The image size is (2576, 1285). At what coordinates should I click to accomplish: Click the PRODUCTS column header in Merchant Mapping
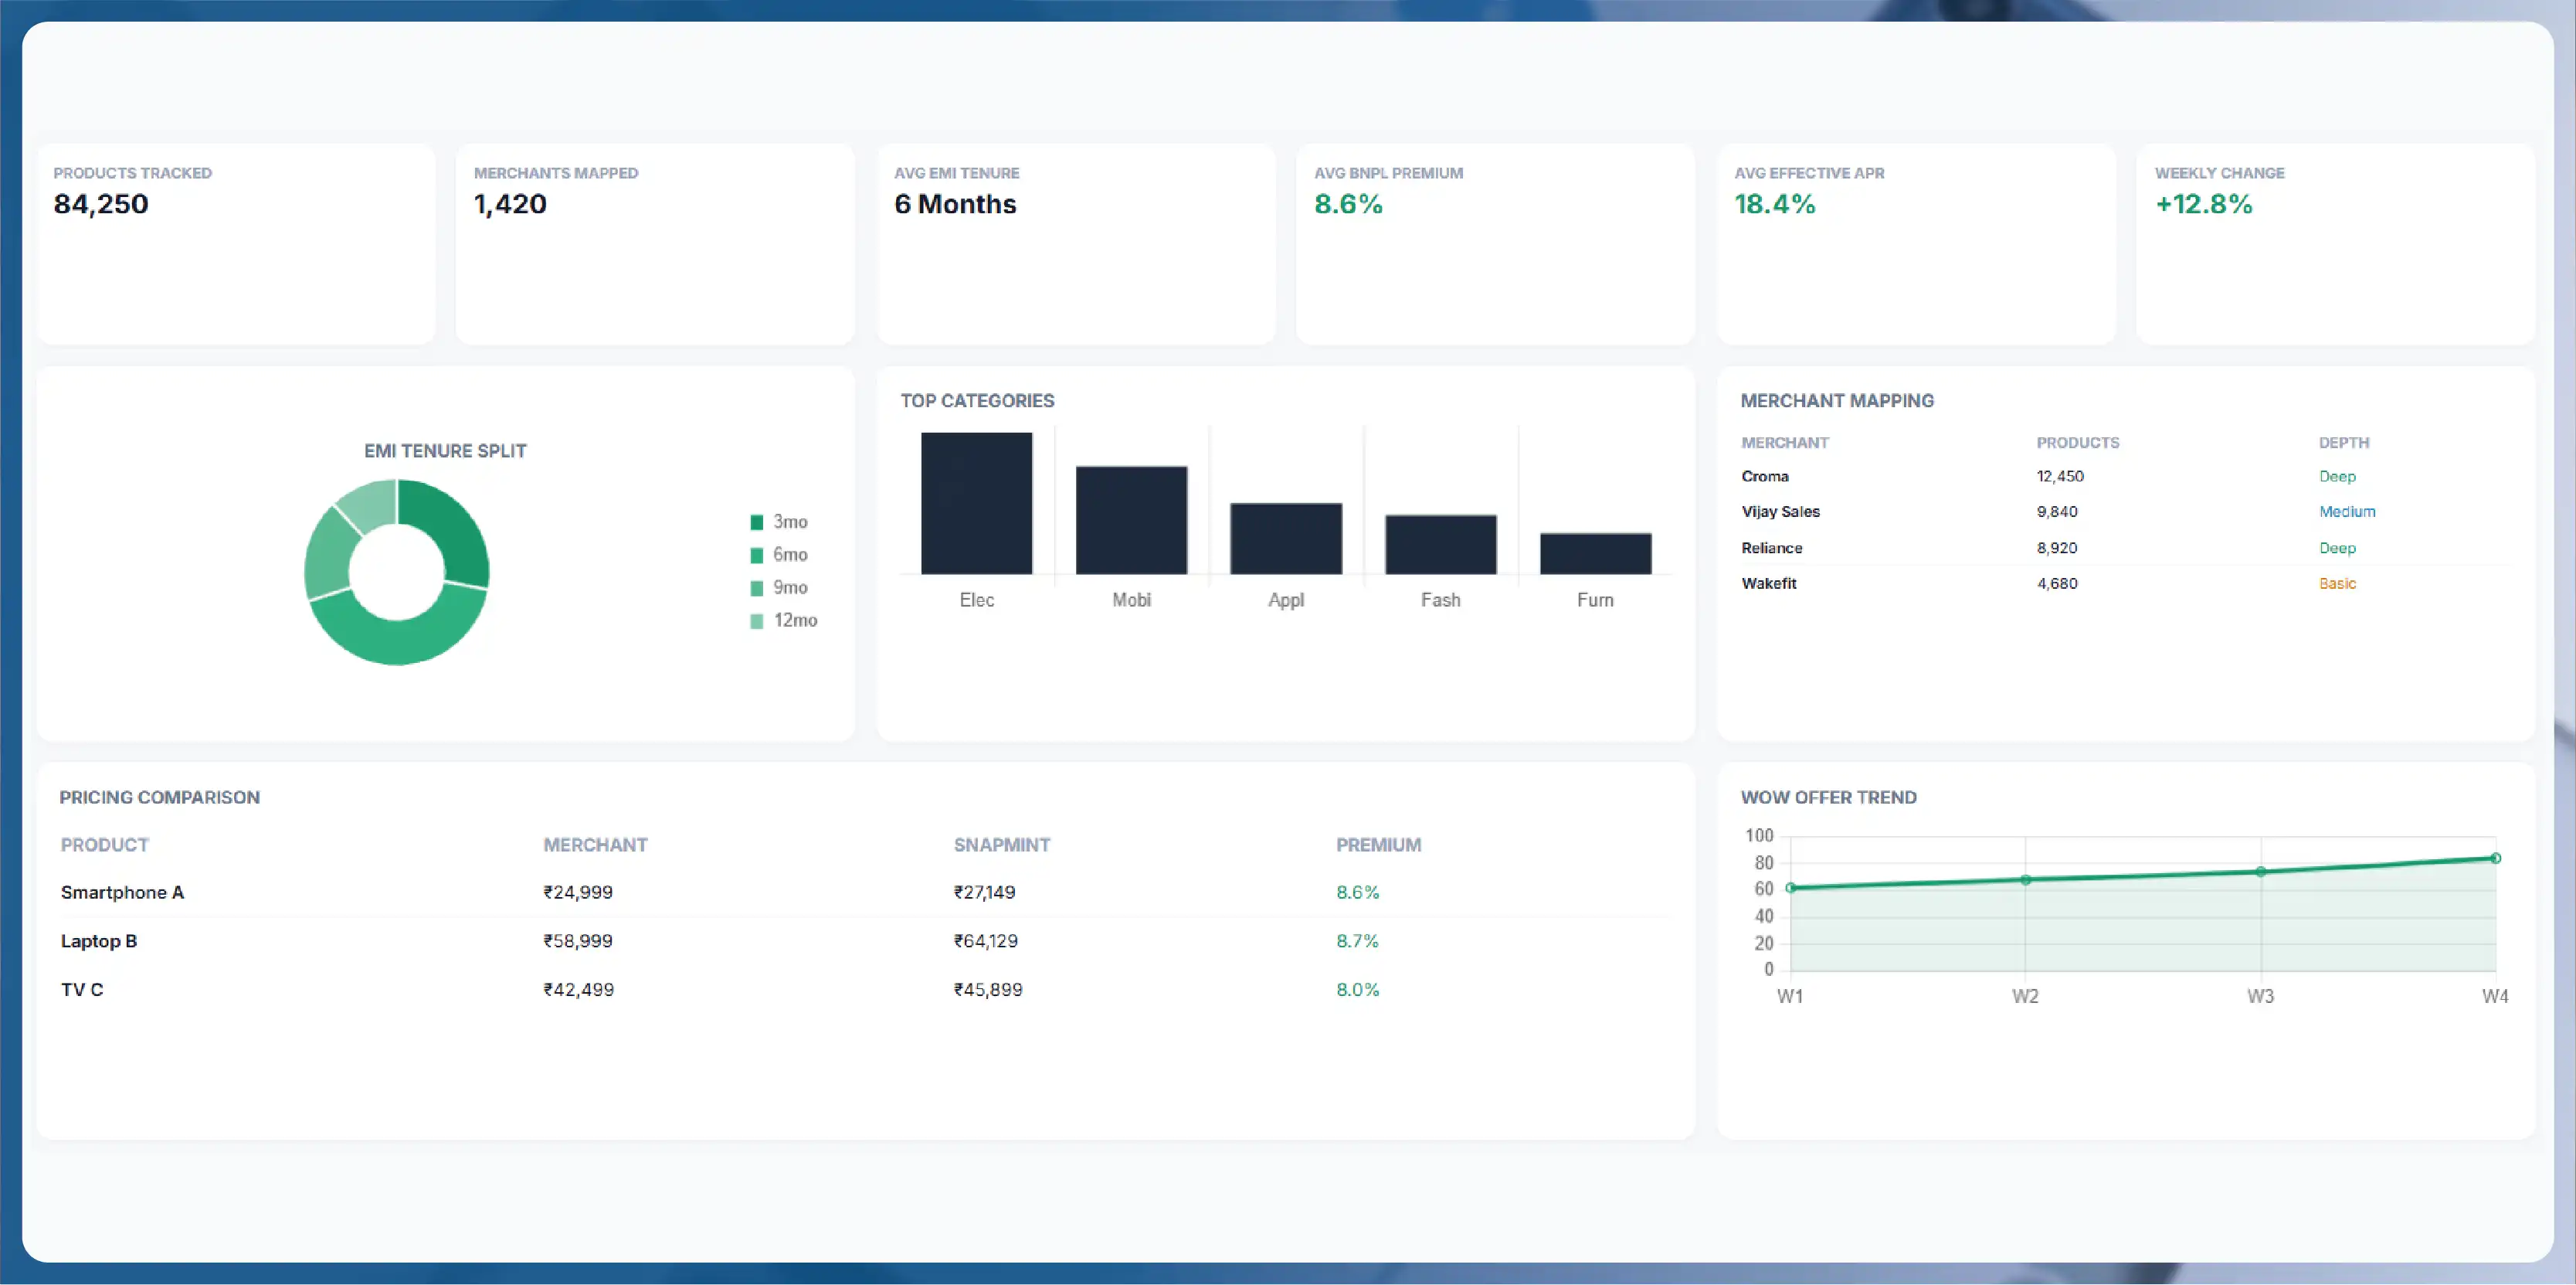click(2078, 443)
